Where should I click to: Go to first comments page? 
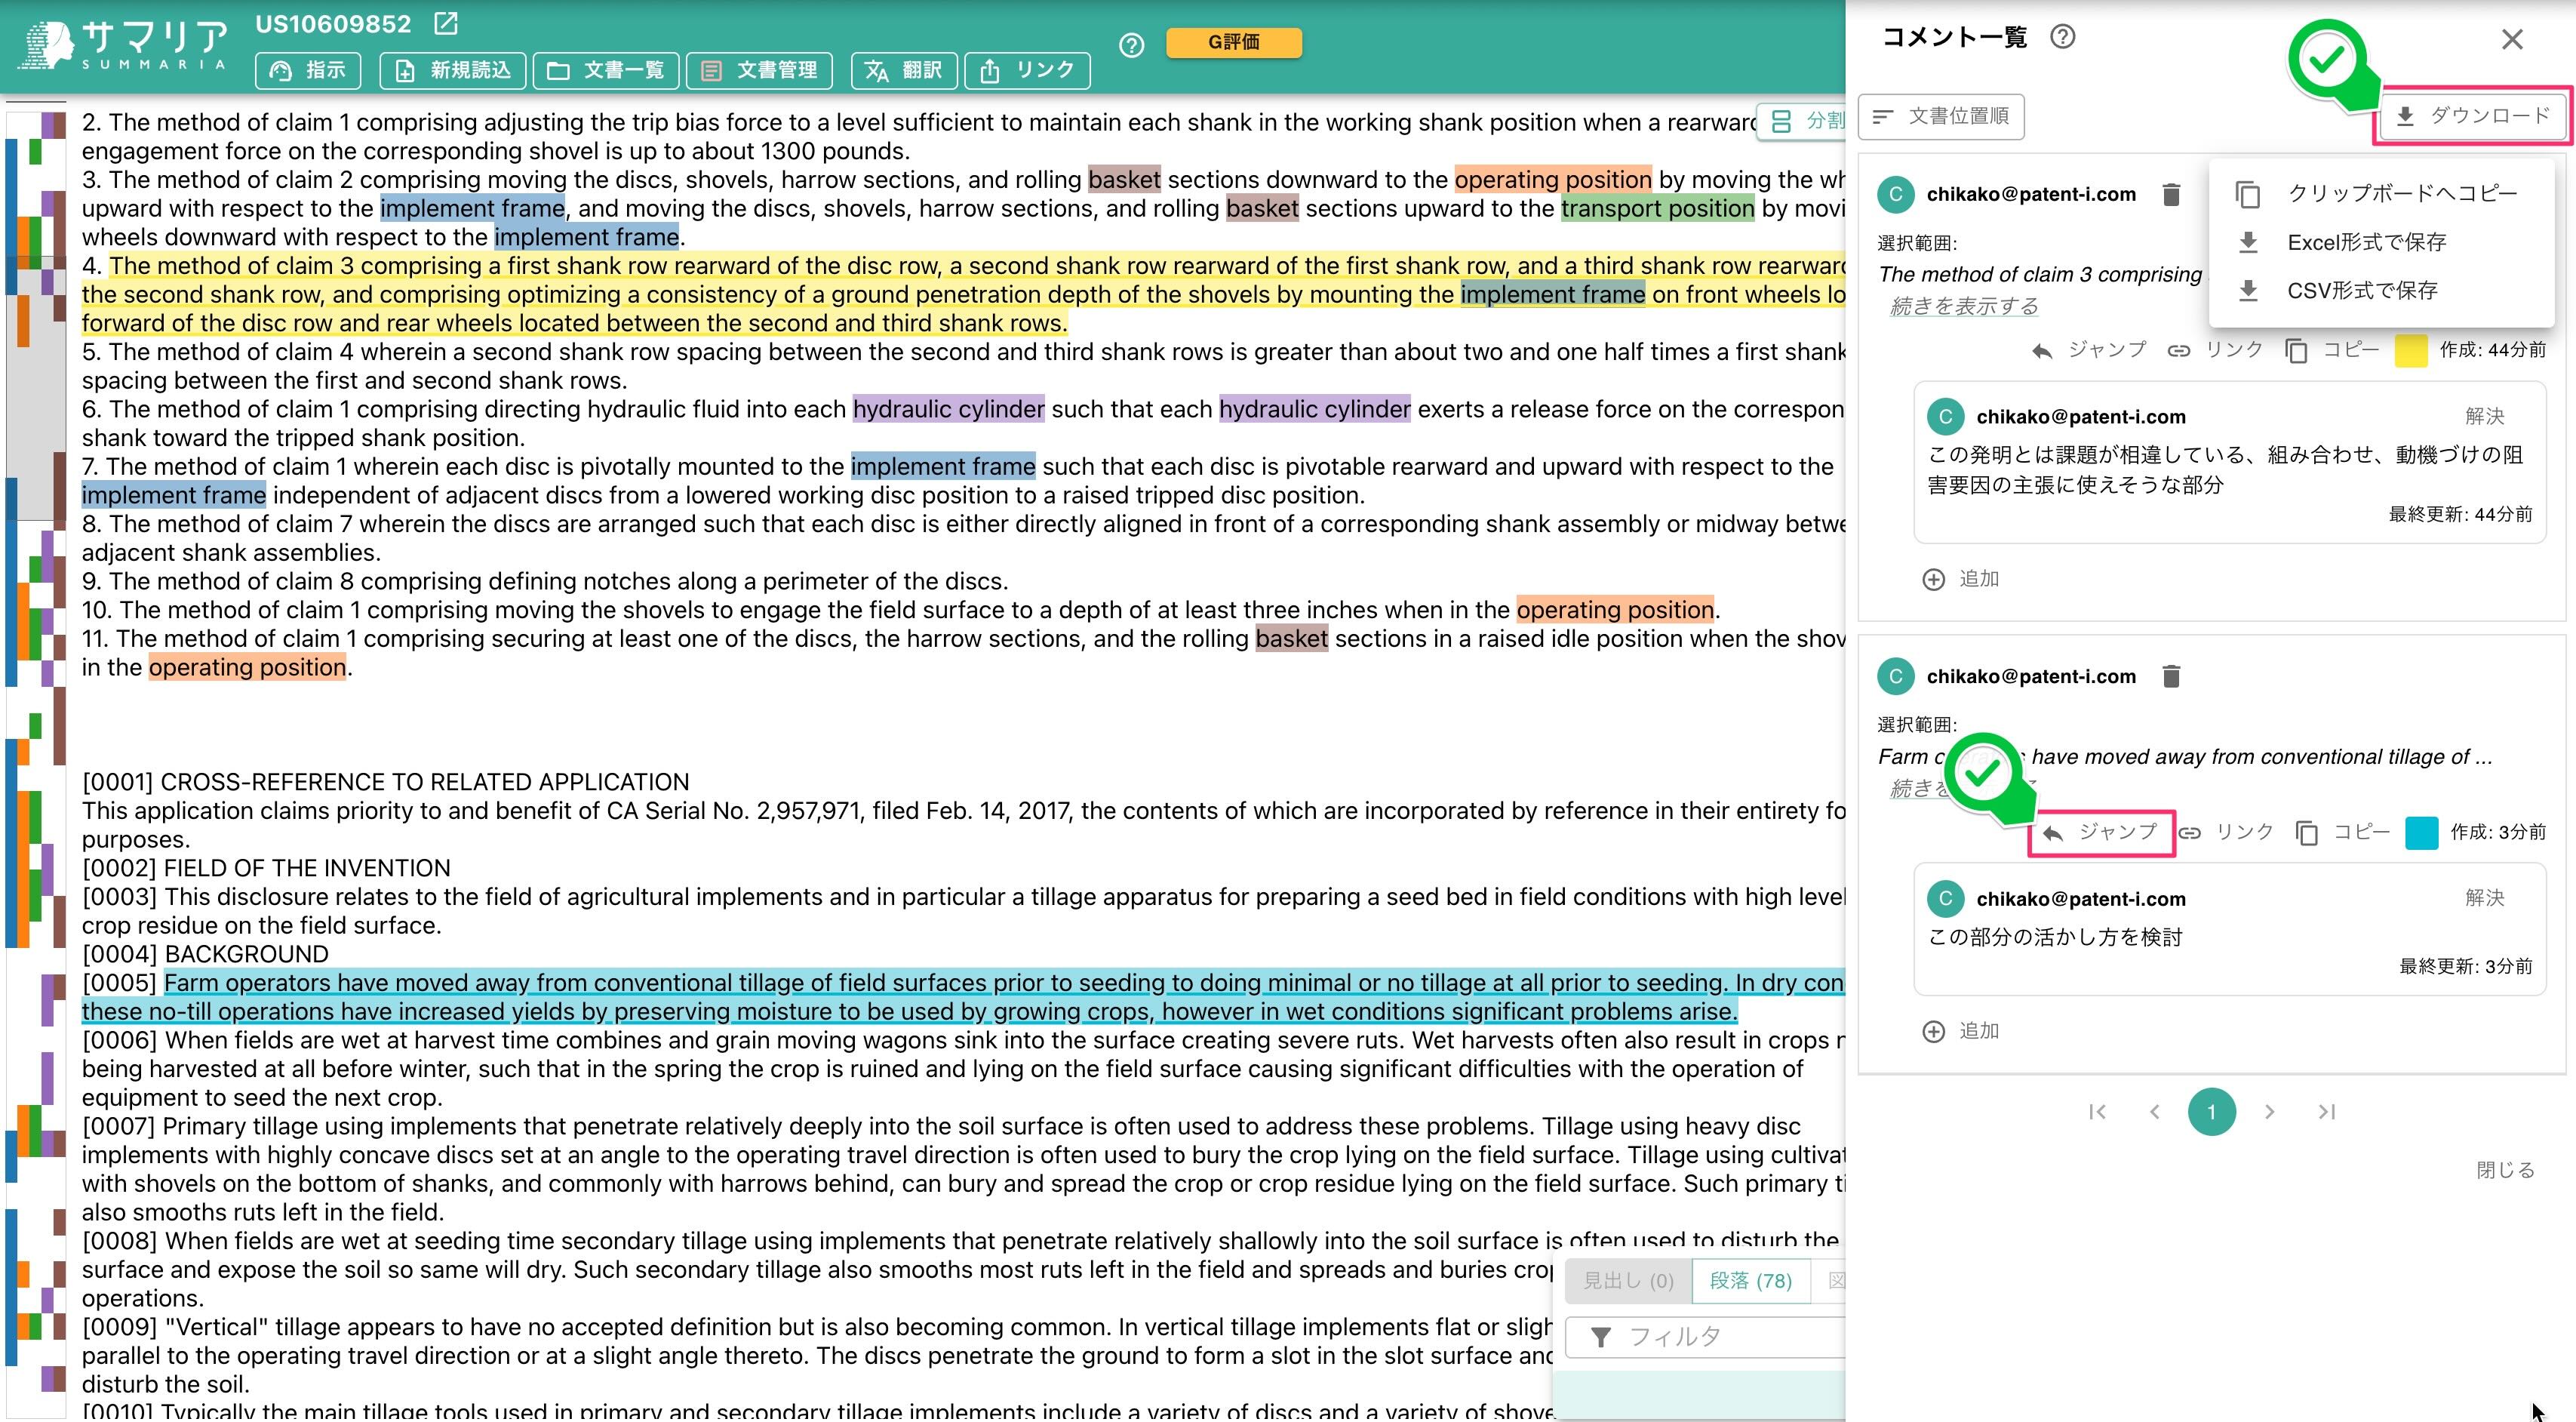(x=2097, y=1112)
